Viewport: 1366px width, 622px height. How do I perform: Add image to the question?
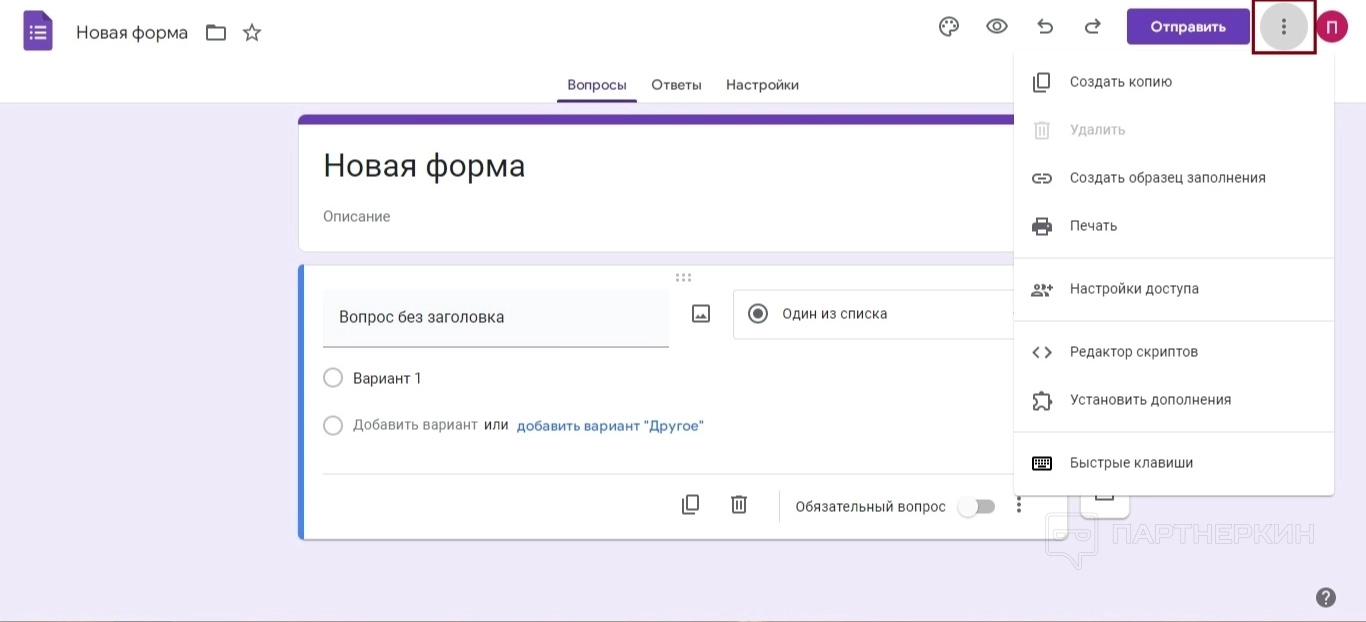tap(701, 314)
